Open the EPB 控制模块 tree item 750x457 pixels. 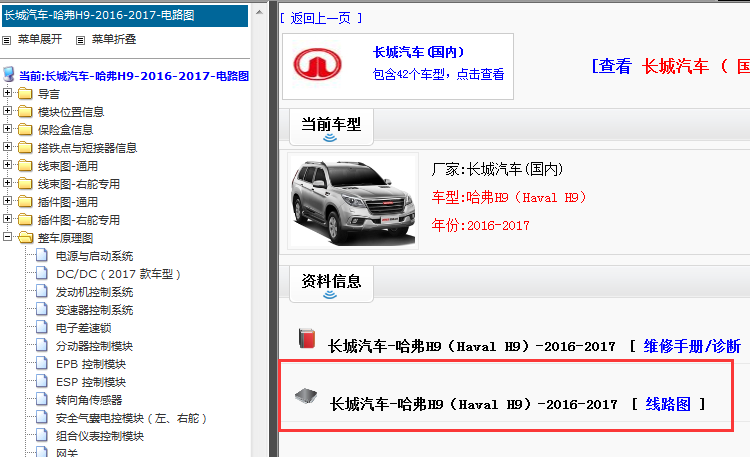click(91, 364)
